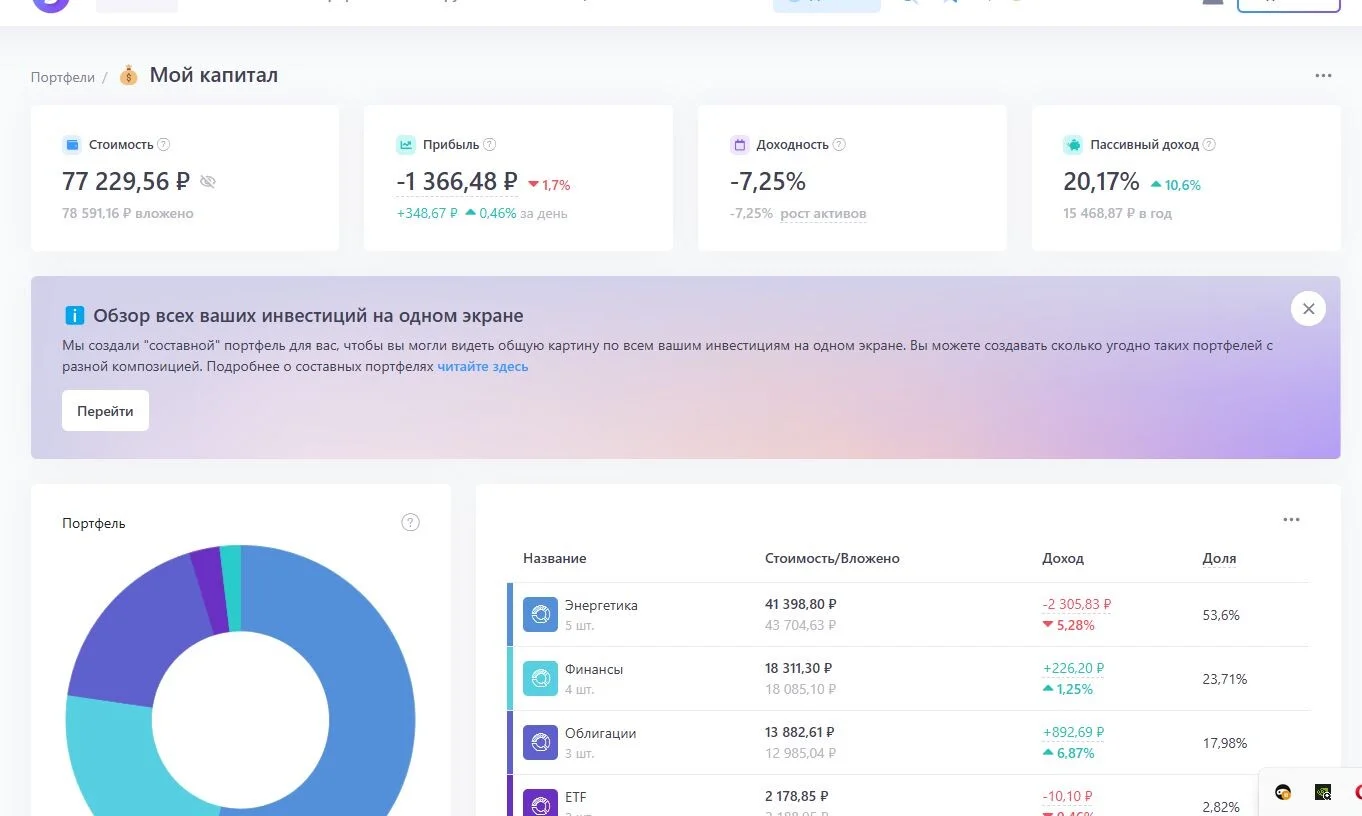
Task: Follow the читайте здесь link
Action: (483, 366)
